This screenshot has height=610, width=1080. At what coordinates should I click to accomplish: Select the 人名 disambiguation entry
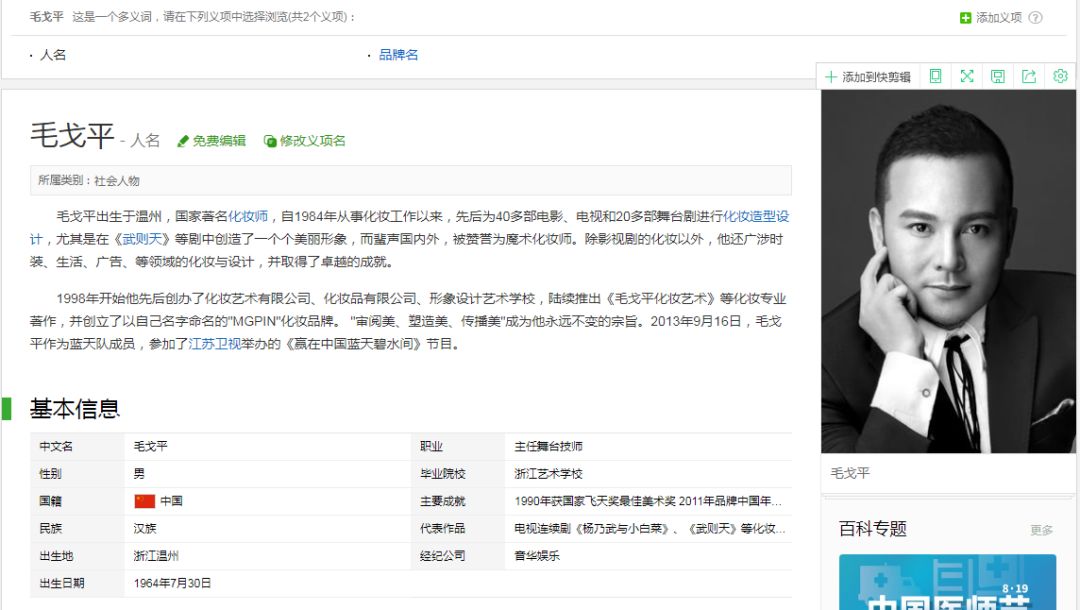53,55
